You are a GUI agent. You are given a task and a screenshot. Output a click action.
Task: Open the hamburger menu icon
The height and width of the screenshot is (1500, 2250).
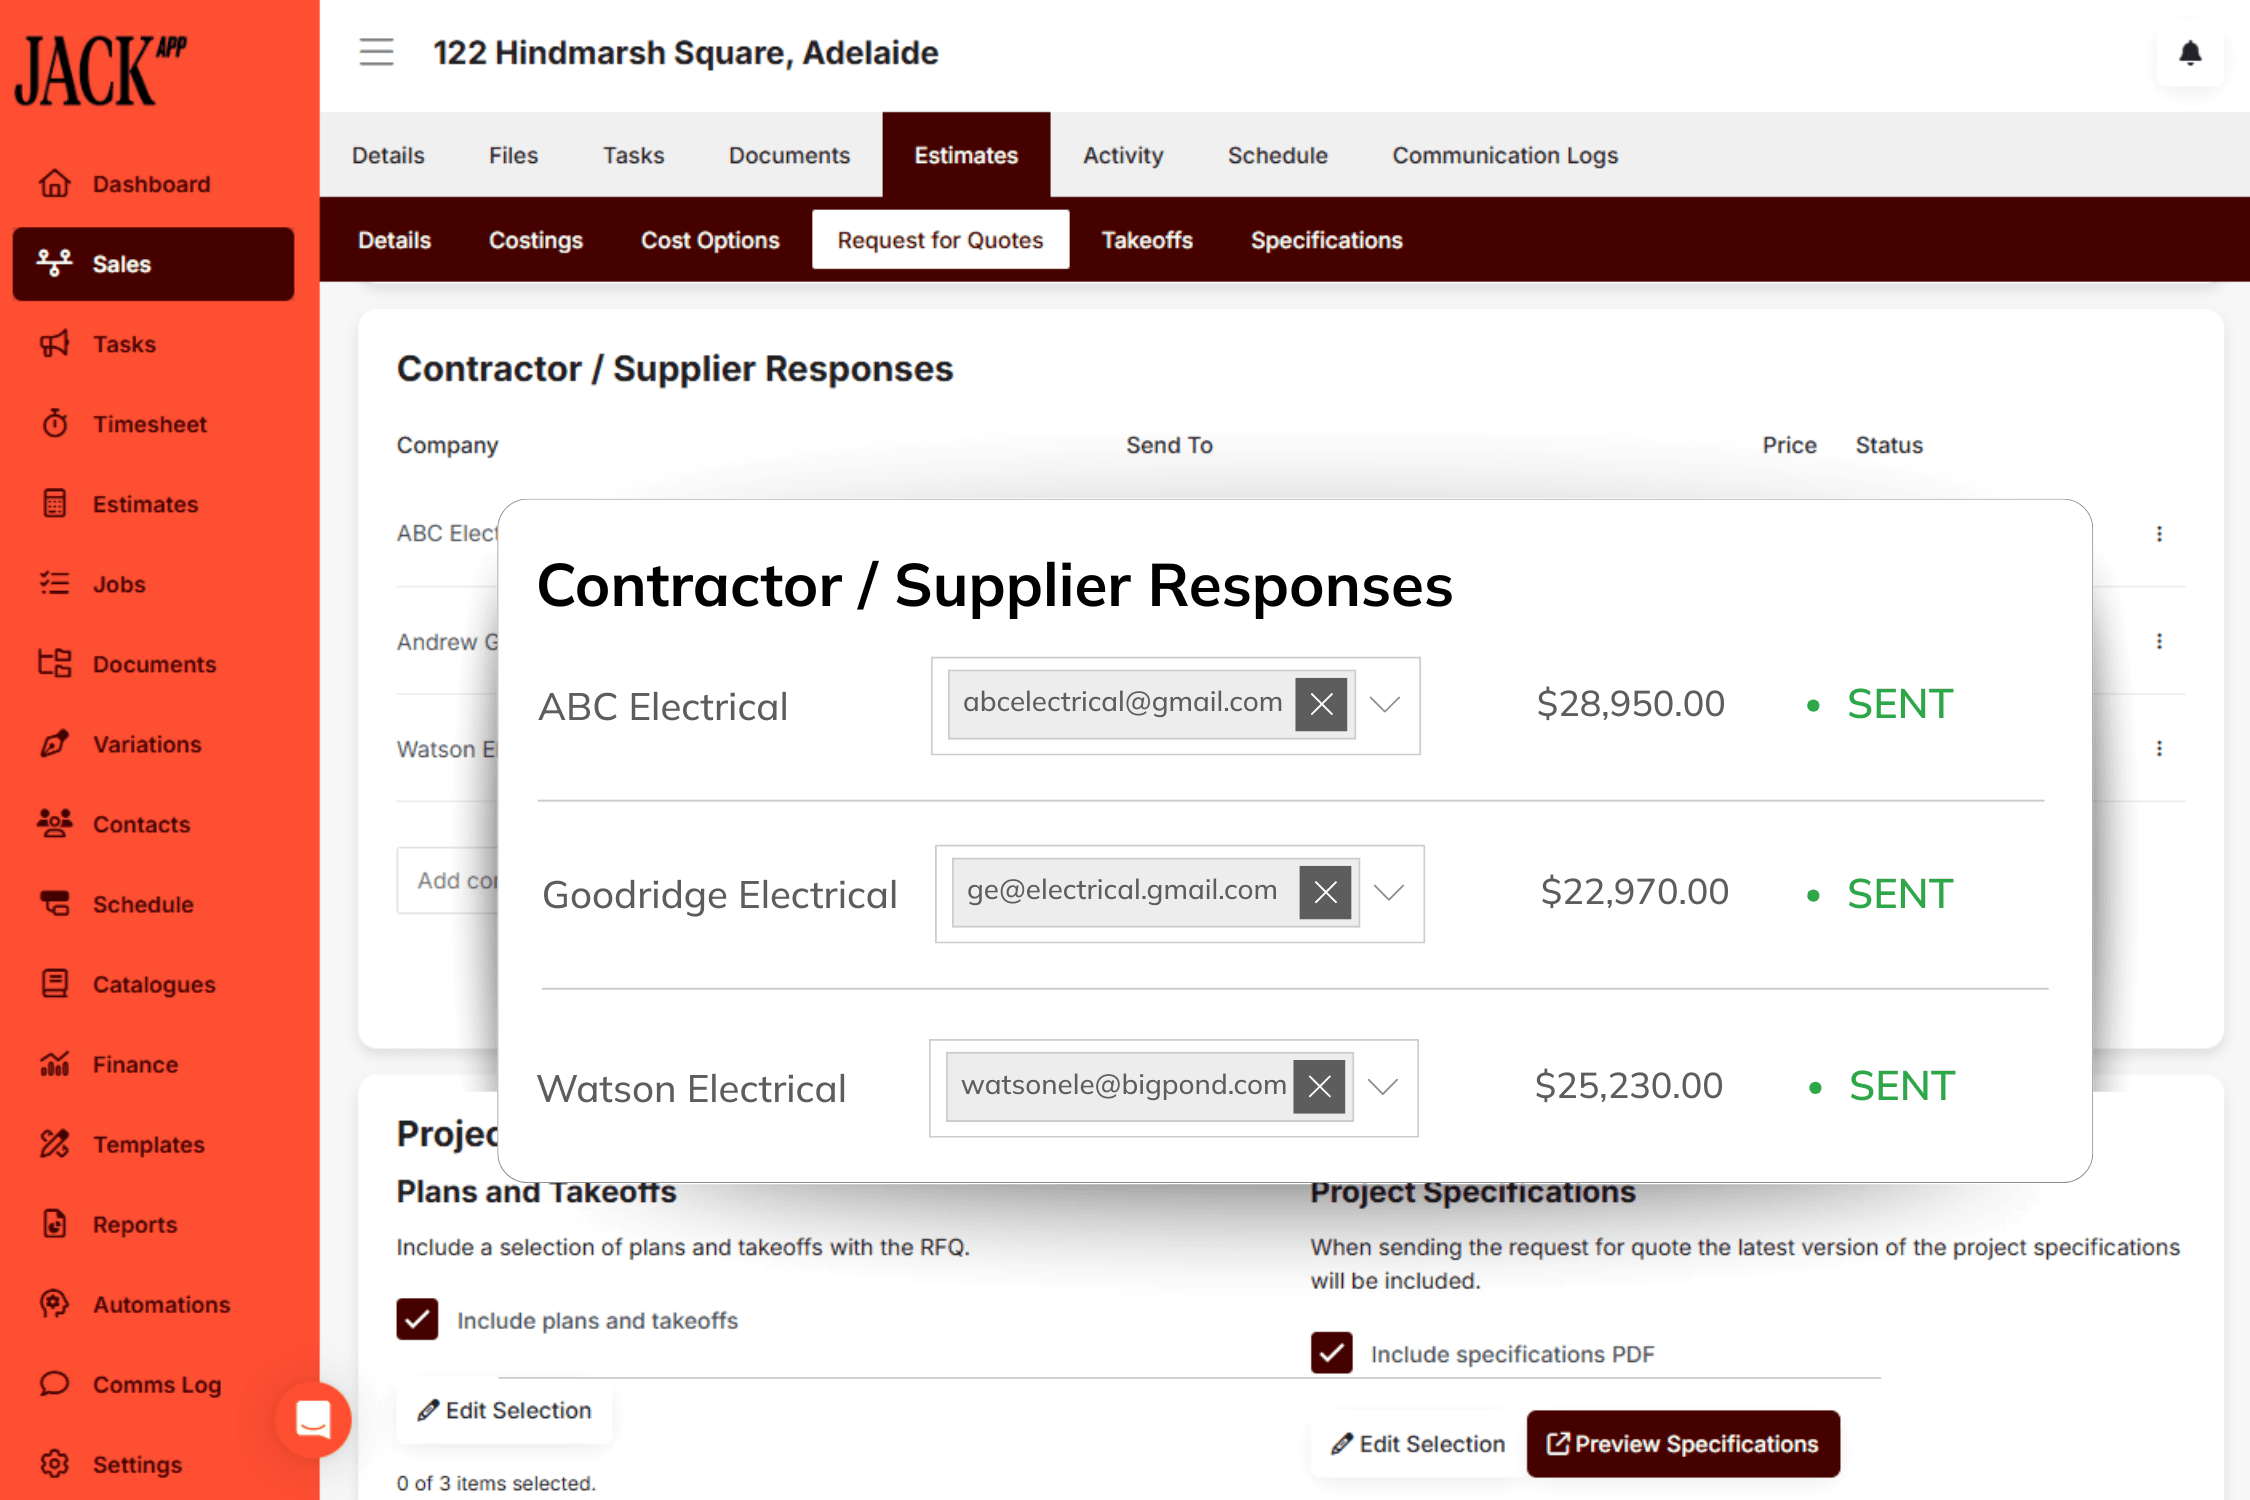tap(376, 52)
